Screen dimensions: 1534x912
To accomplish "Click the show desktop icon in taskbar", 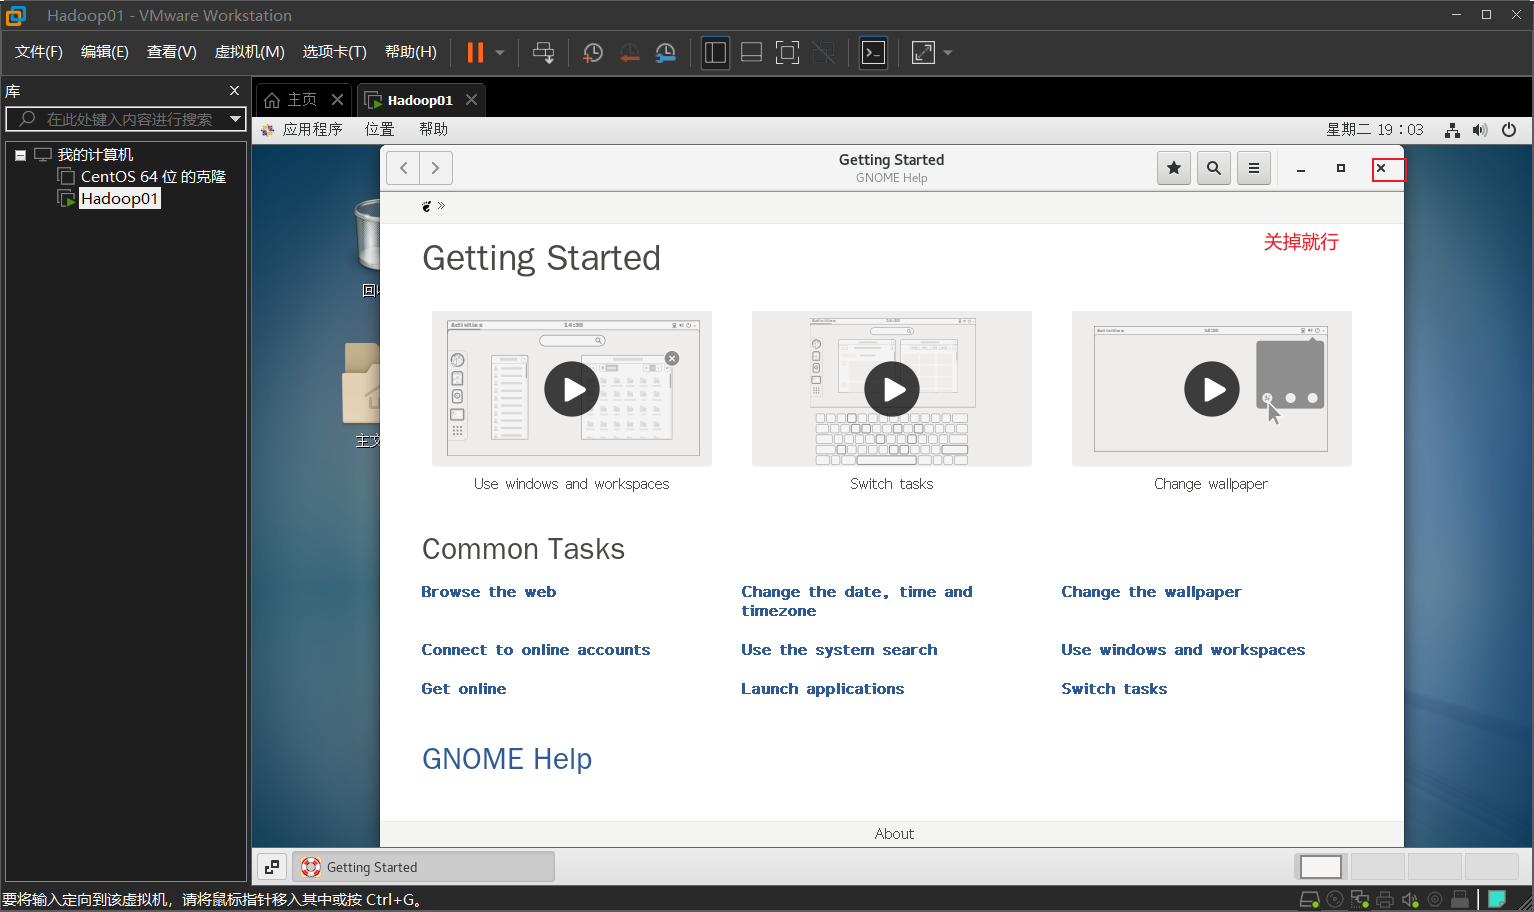I will 272,867.
